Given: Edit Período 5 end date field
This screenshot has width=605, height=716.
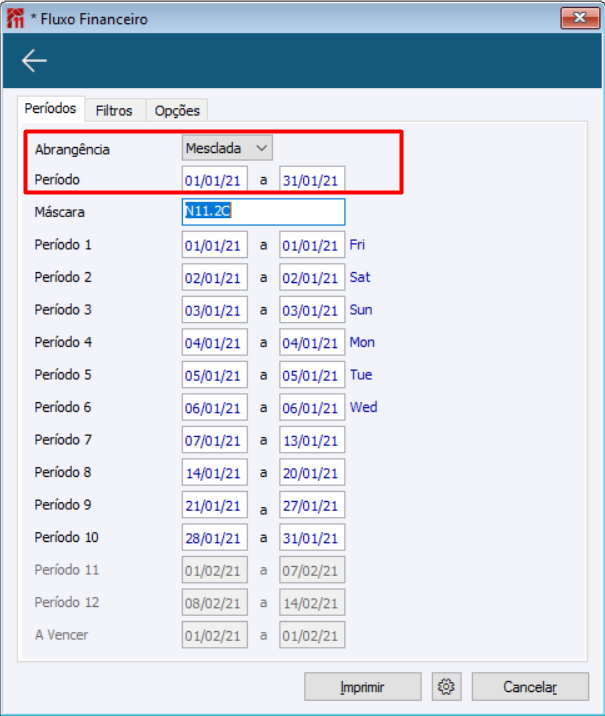Looking at the screenshot, I should click(x=312, y=375).
